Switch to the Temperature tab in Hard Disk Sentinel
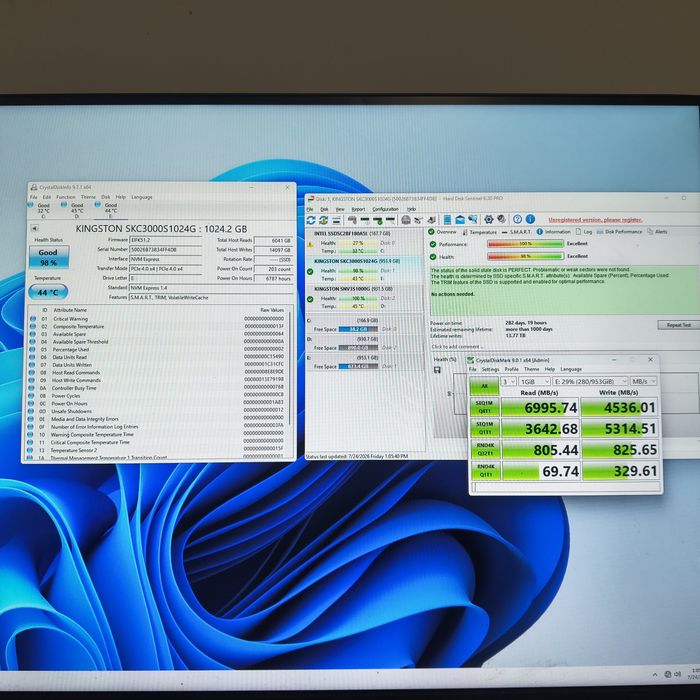 tap(479, 232)
